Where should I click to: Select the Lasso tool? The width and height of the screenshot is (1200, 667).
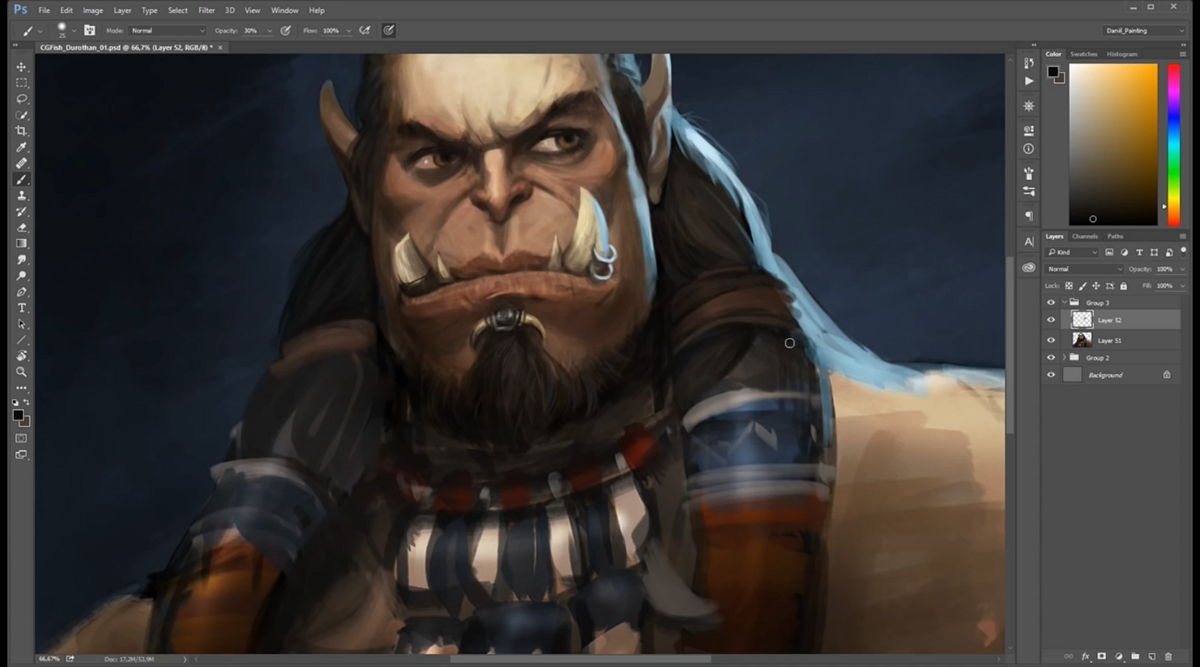(22, 99)
